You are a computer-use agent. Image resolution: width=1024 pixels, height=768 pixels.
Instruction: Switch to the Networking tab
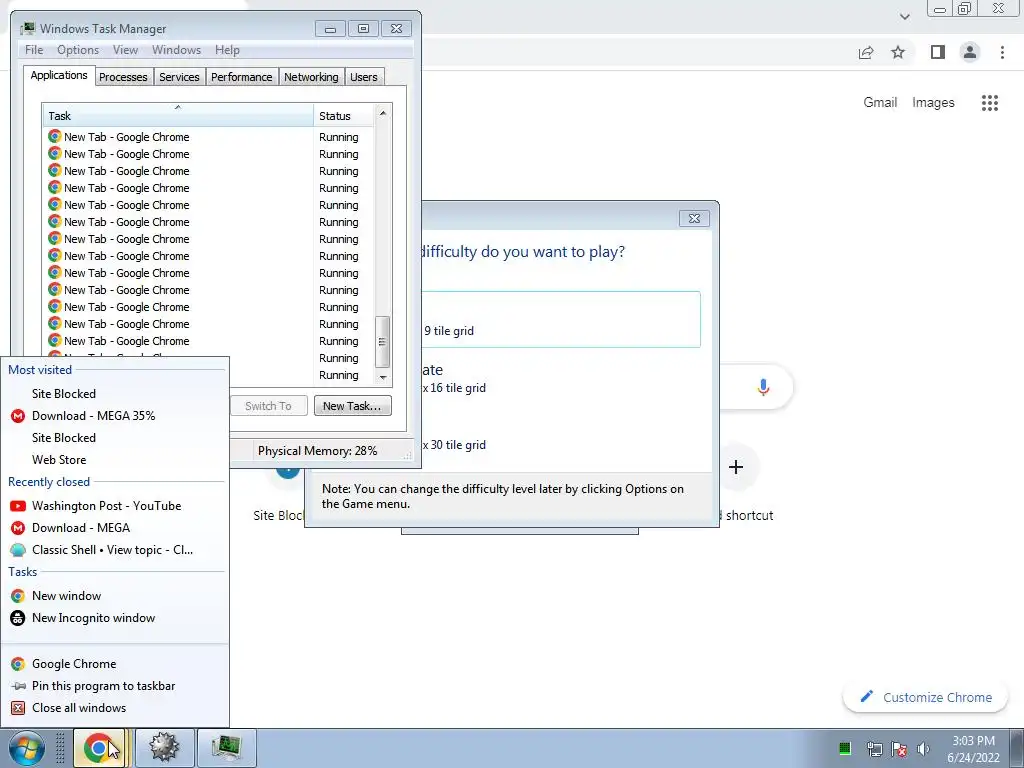click(312, 77)
